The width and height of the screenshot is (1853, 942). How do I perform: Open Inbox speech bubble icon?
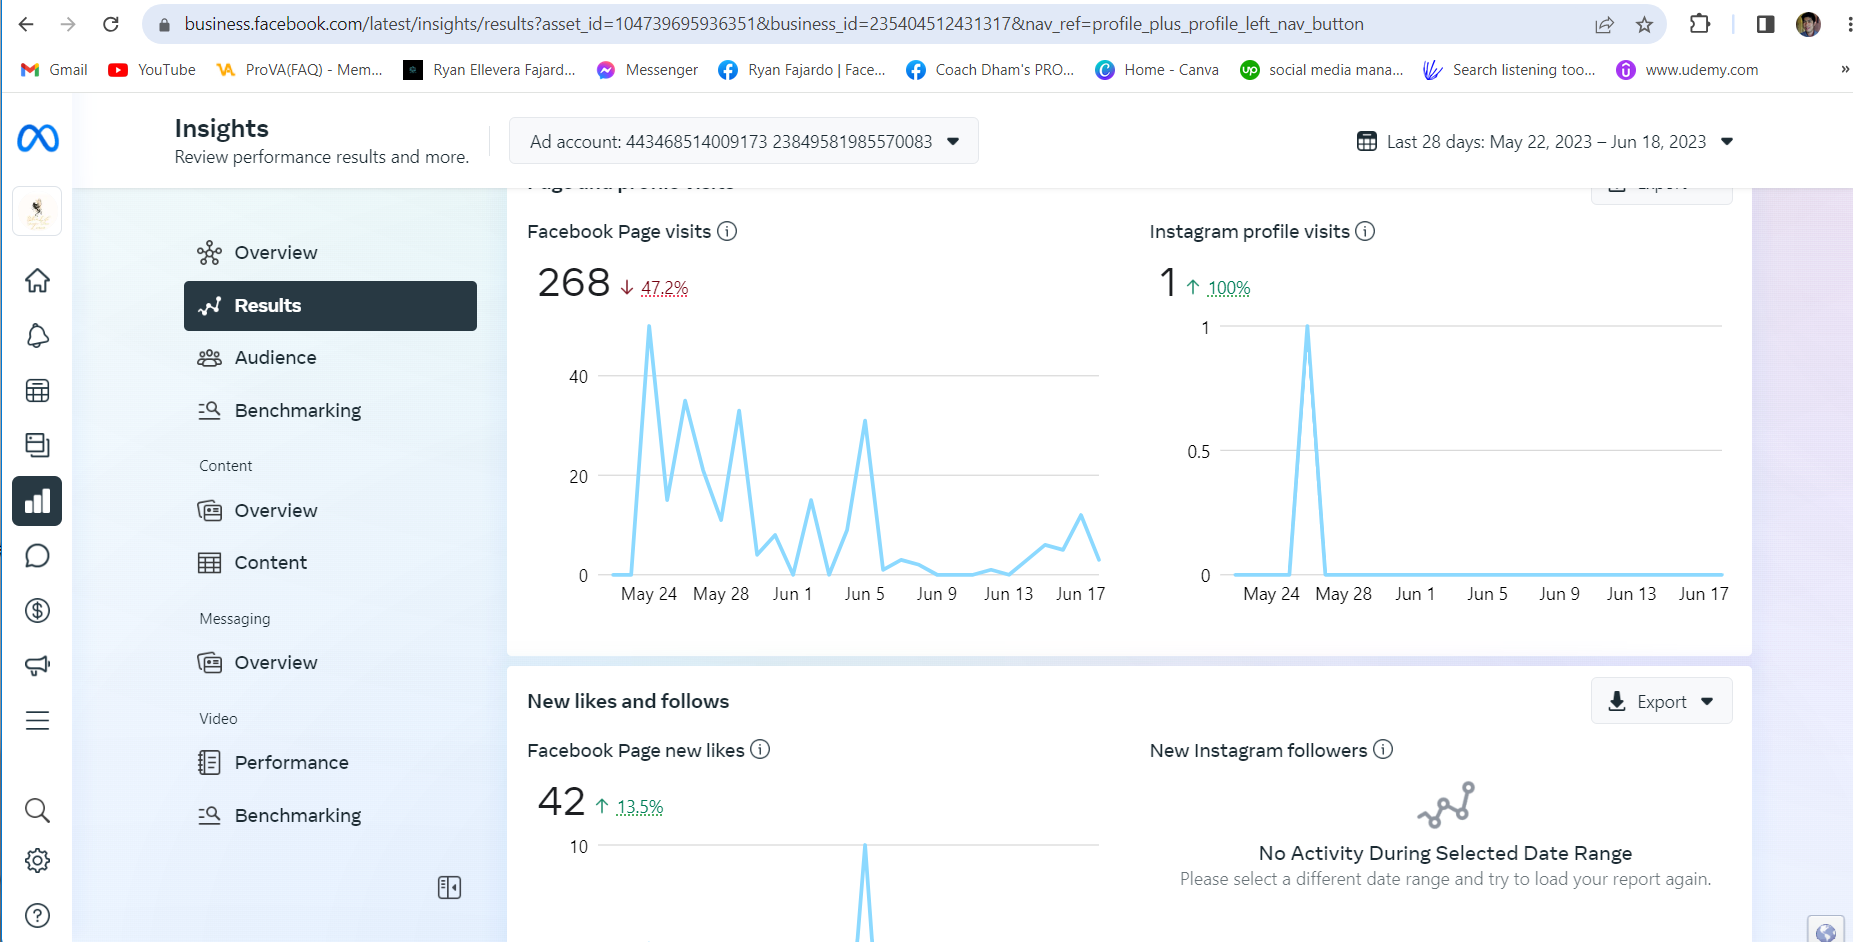[x=37, y=556]
